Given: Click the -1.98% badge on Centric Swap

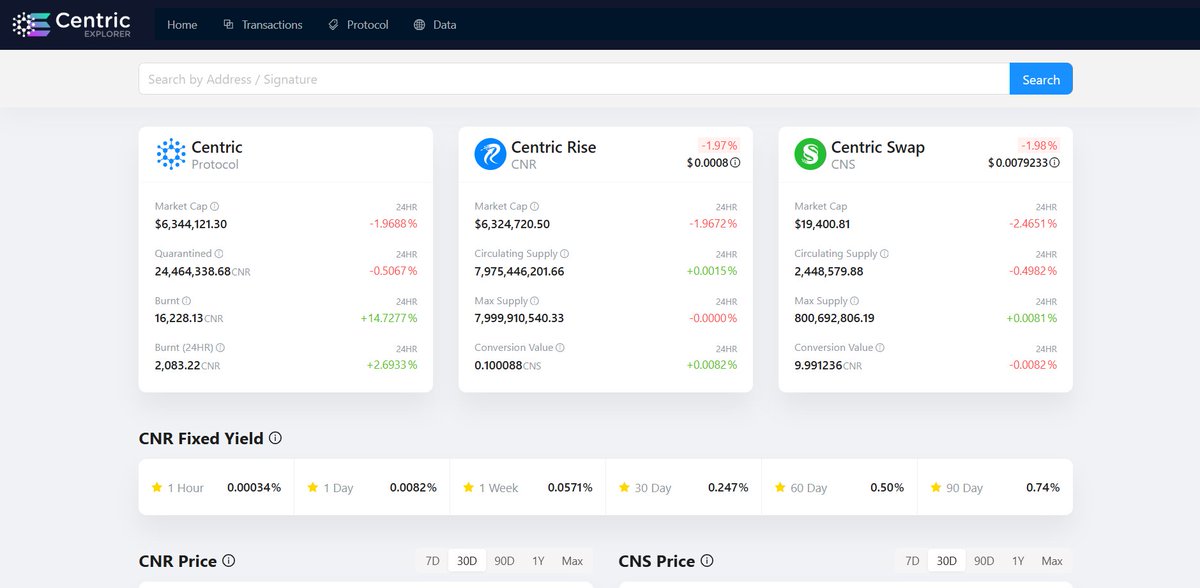Looking at the screenshot, I should [1038, 145].
